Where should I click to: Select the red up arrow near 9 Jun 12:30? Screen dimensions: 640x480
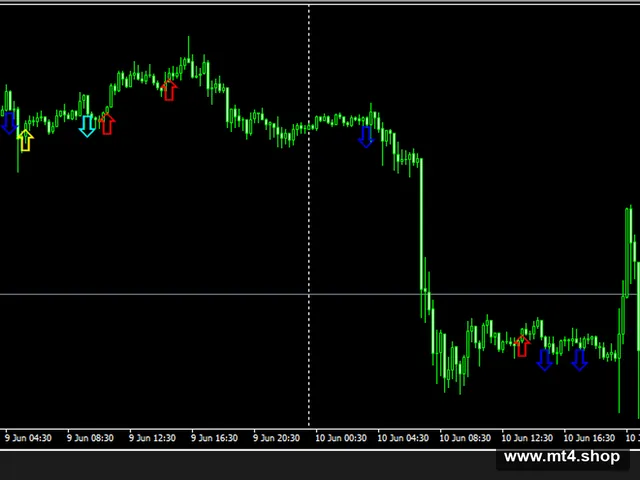(x=169, y=90)
